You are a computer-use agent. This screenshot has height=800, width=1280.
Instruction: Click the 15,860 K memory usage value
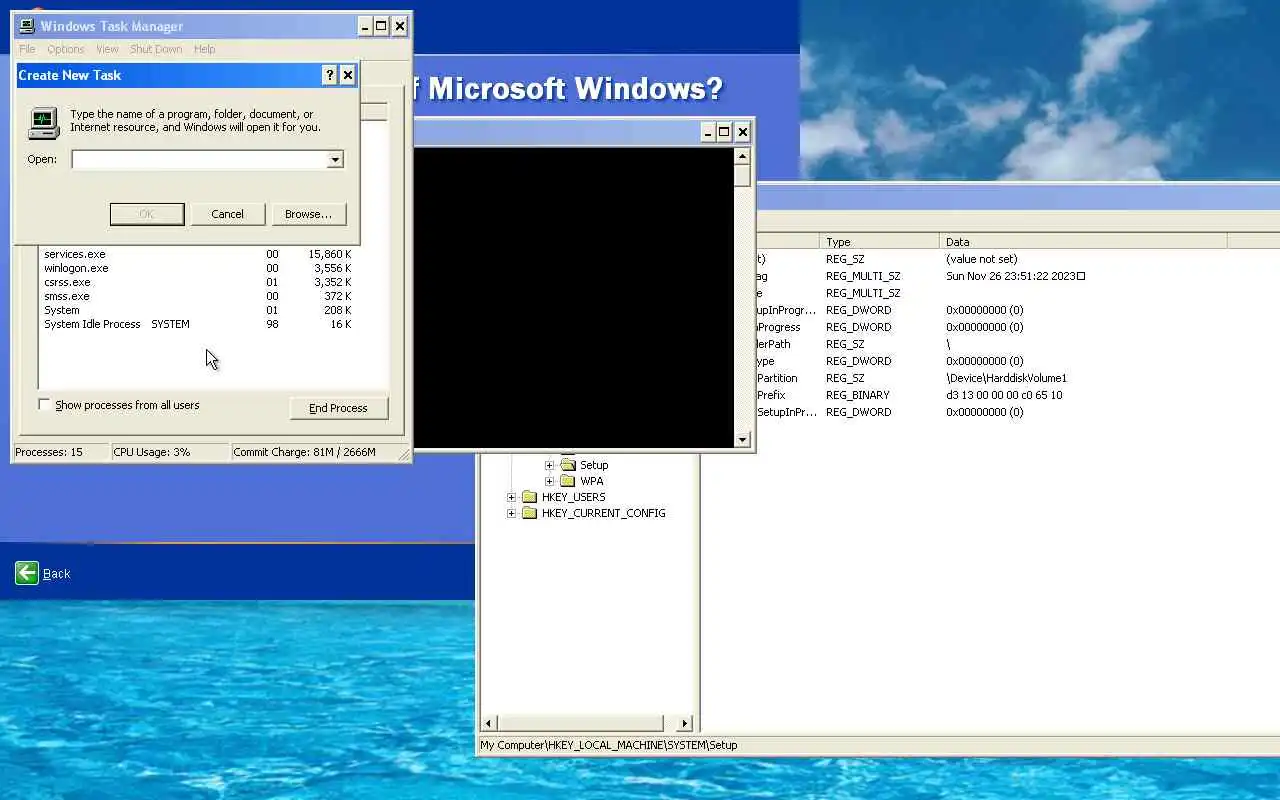coord(330,254)
